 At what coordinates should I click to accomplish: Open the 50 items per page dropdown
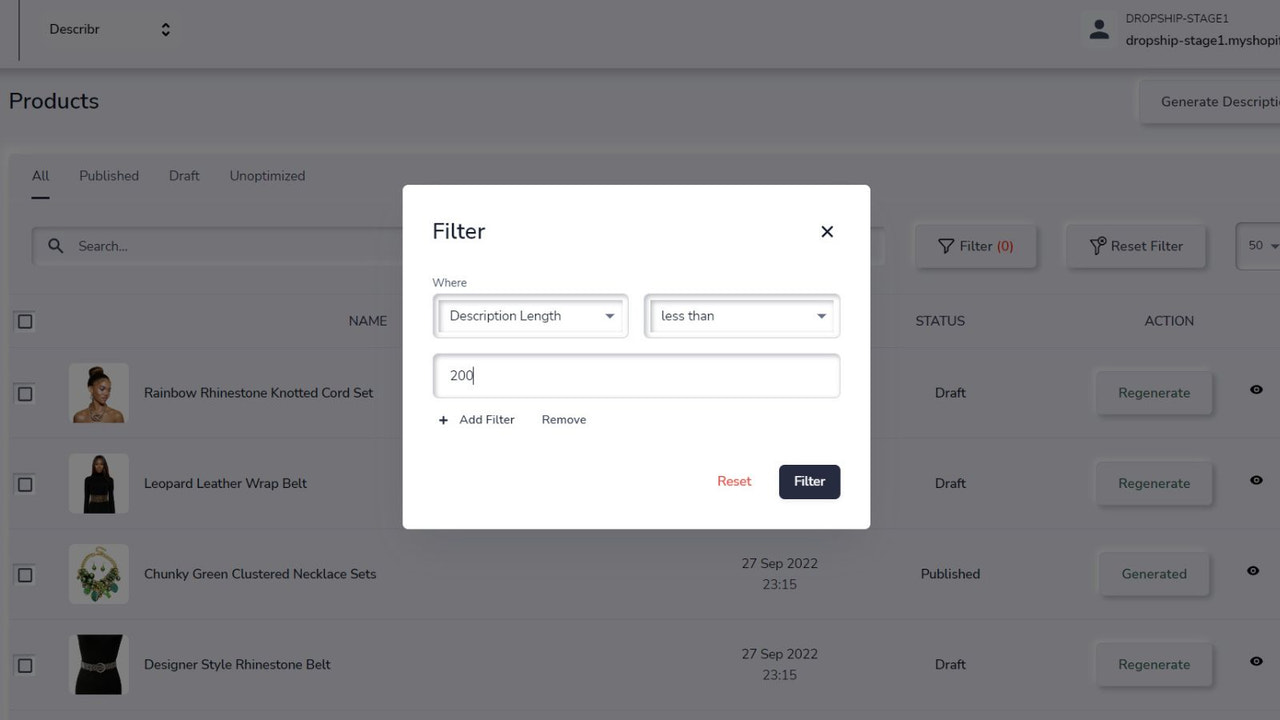(x=1262, y=246)
